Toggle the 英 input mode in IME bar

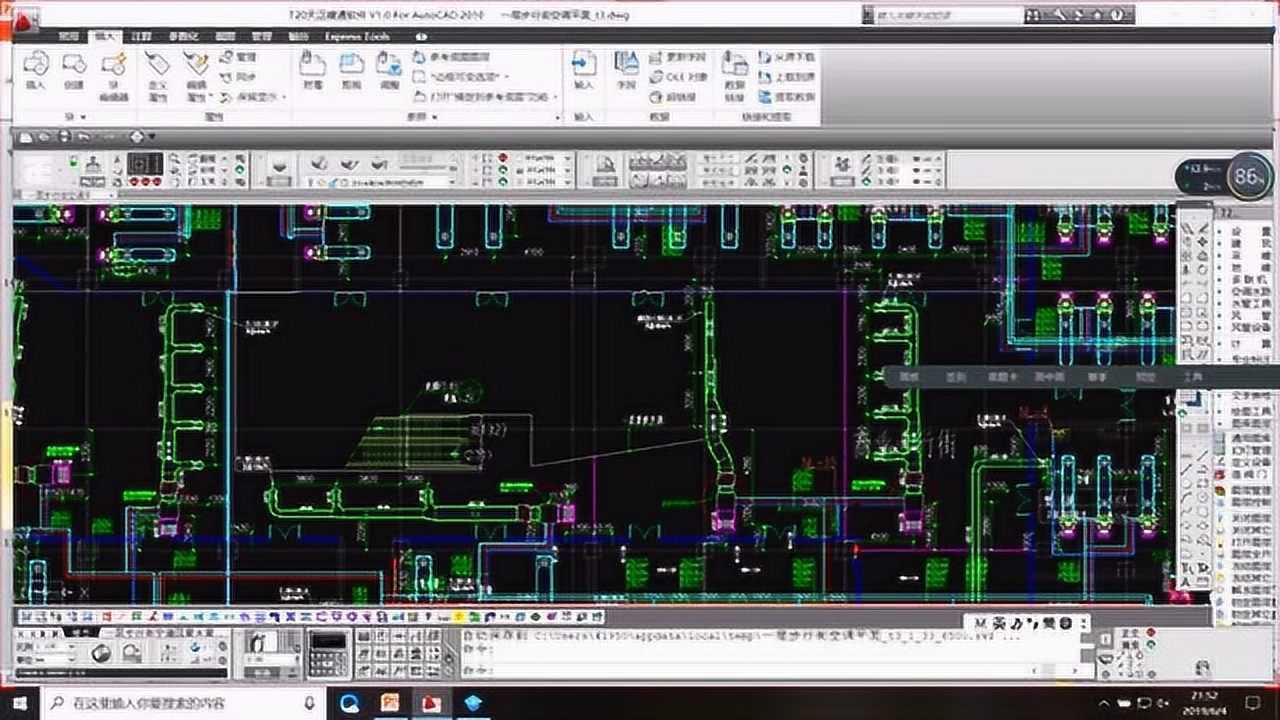click(998, 624)
